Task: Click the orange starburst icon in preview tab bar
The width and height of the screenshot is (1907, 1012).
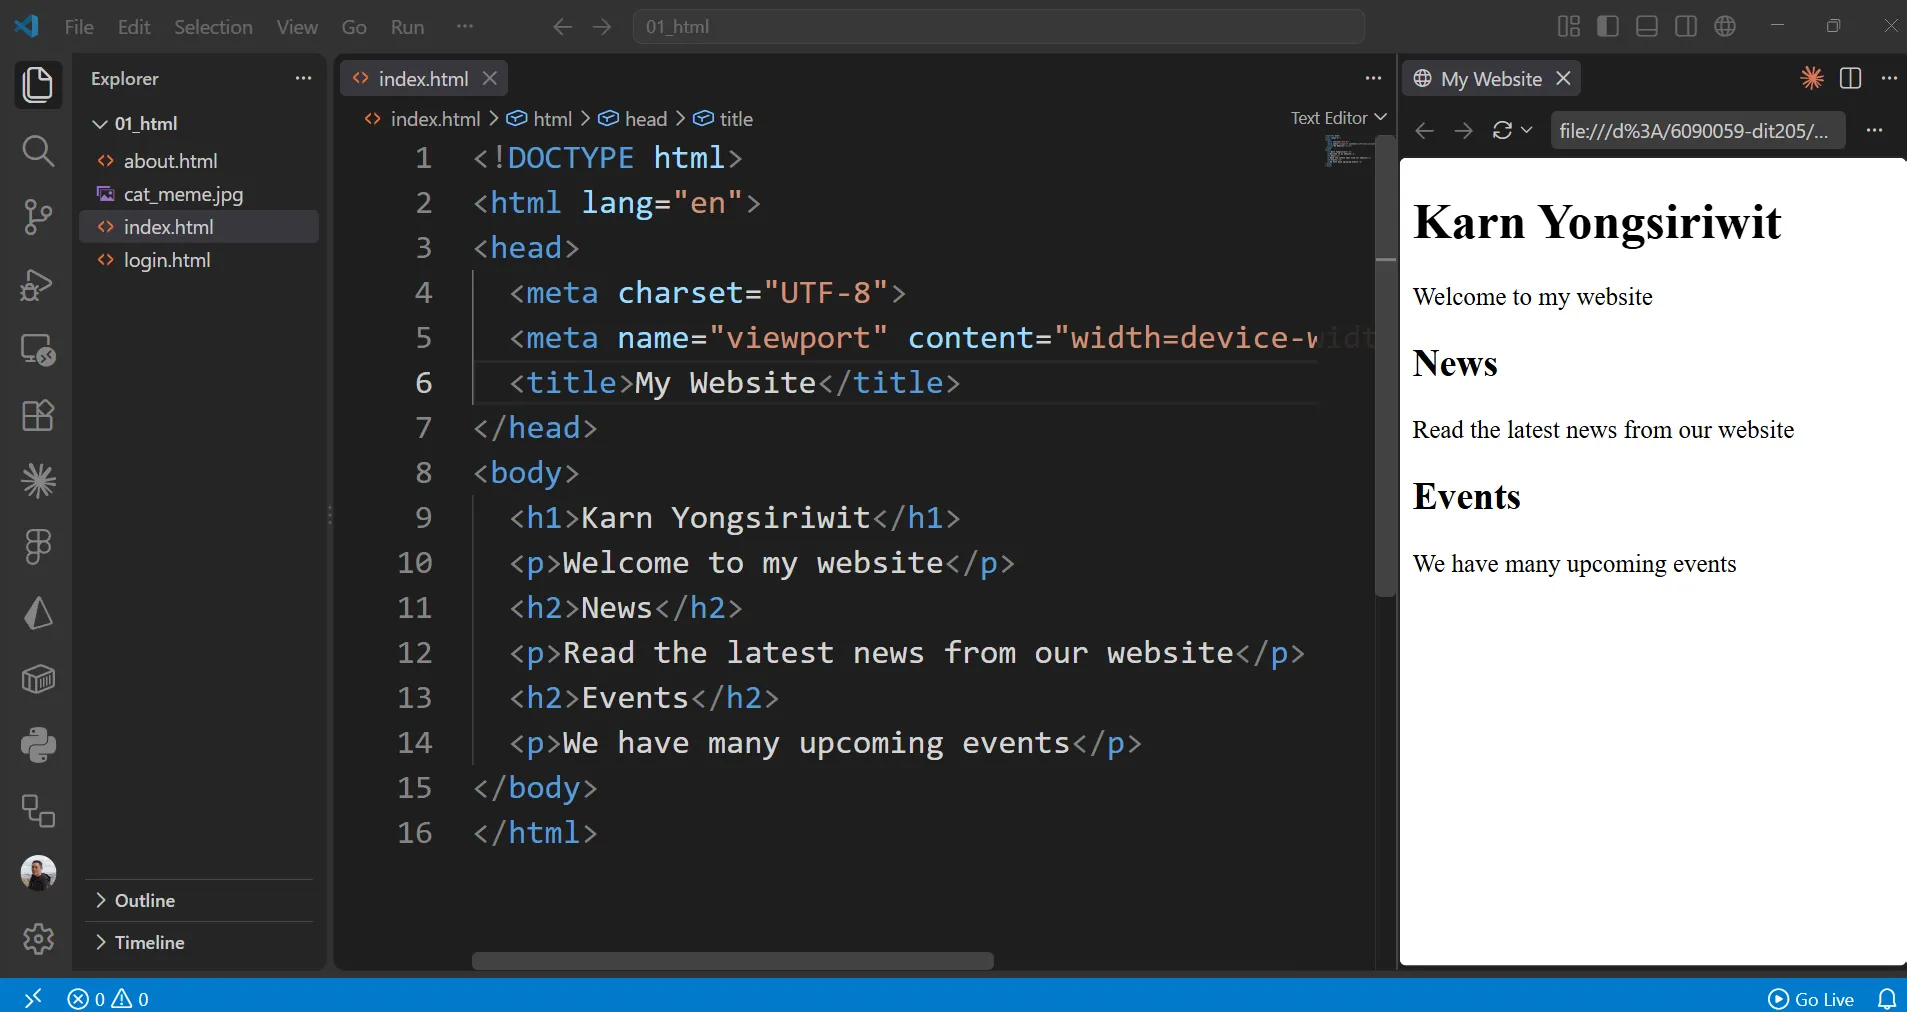Action: tap(1812, 78)
